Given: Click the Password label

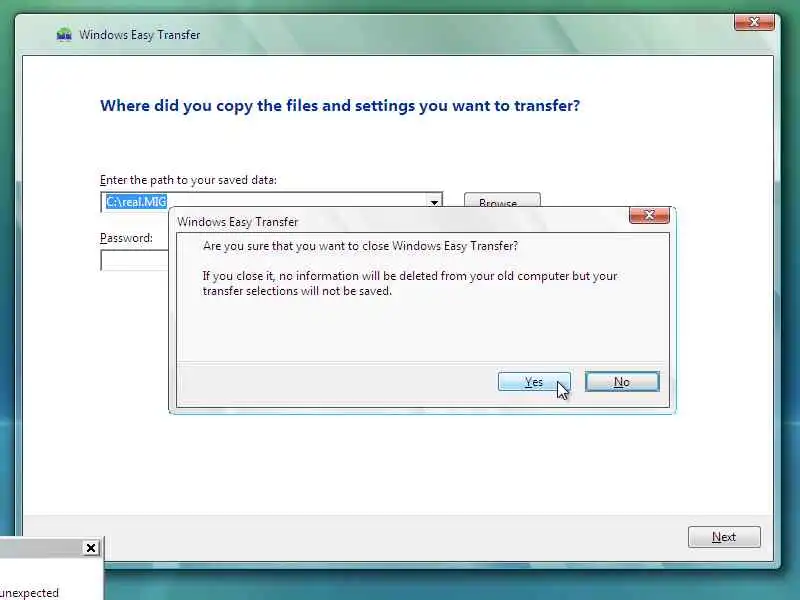Looking at the screenshot, I should (126, 238).
